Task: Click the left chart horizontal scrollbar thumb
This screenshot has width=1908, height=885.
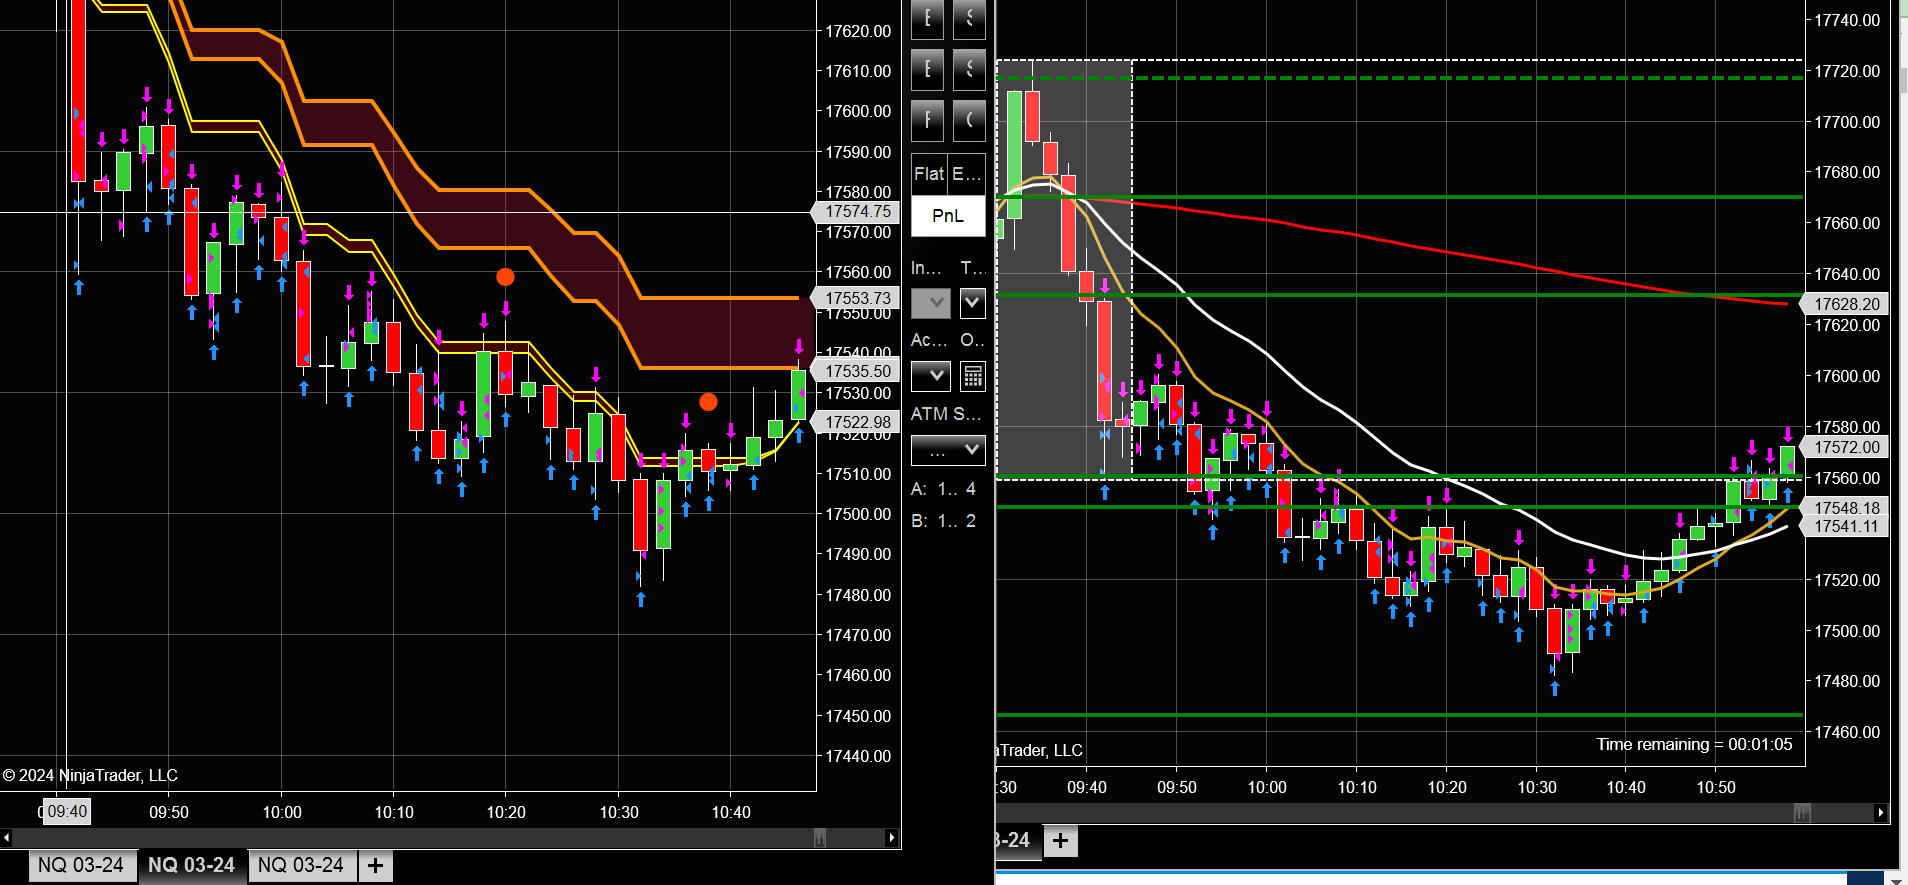Action: [x=820, y=838]
